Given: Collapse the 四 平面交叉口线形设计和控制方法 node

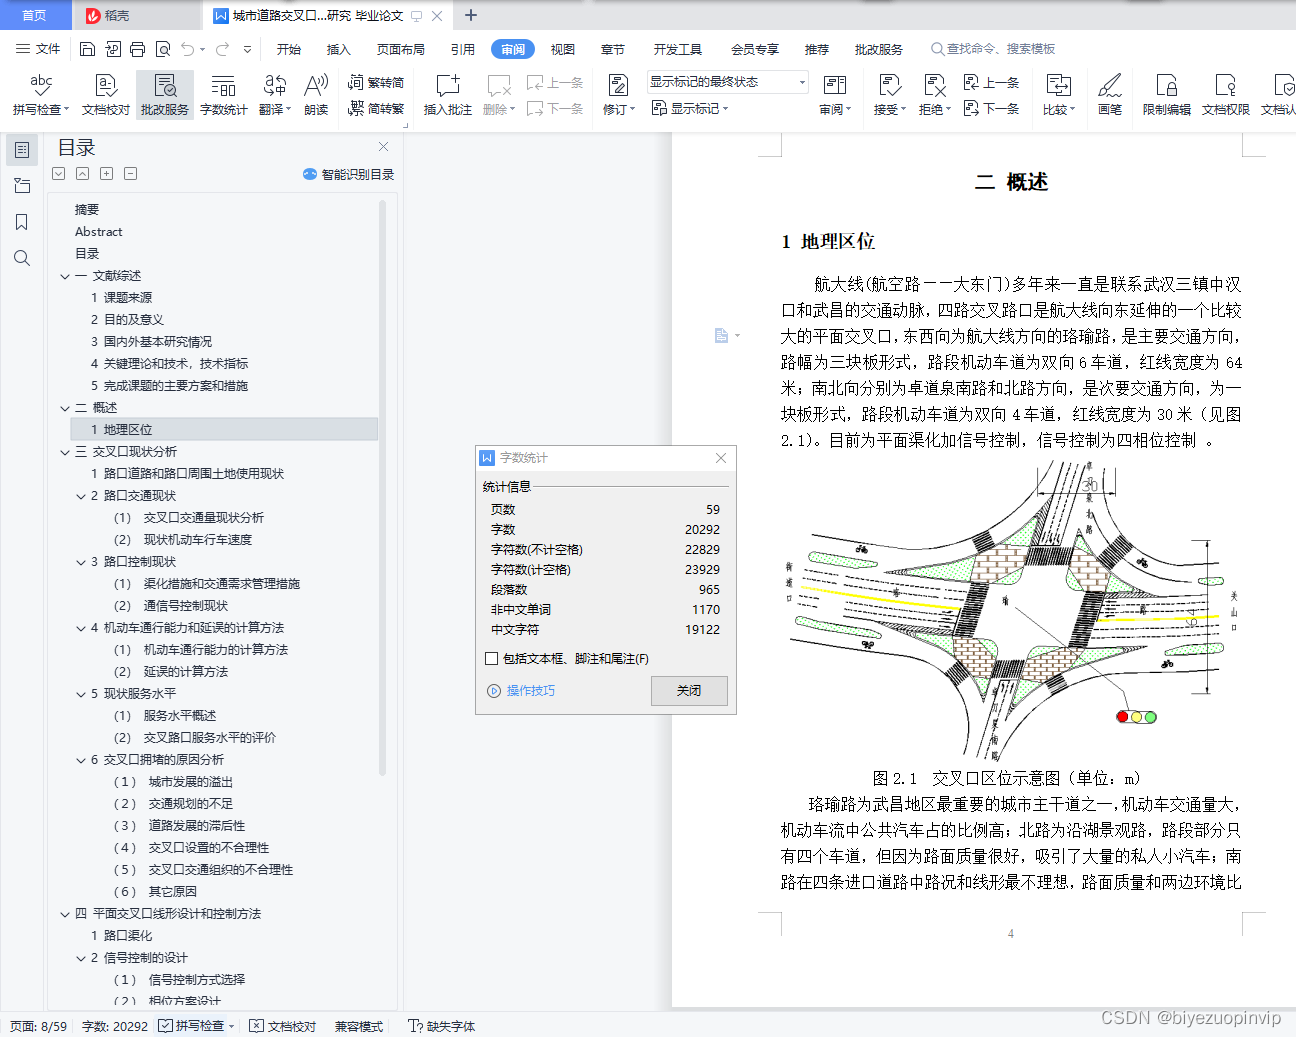Looking at the screenshot, I should (x=65, y=914).
